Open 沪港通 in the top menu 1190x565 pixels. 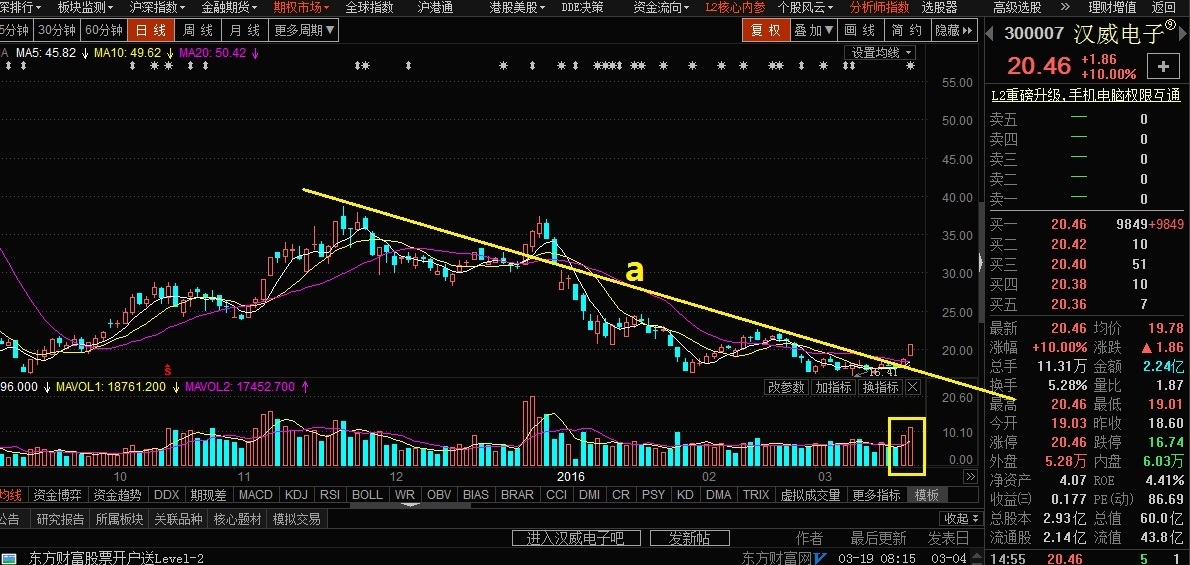pyautogui.click(x=436, y=8)
